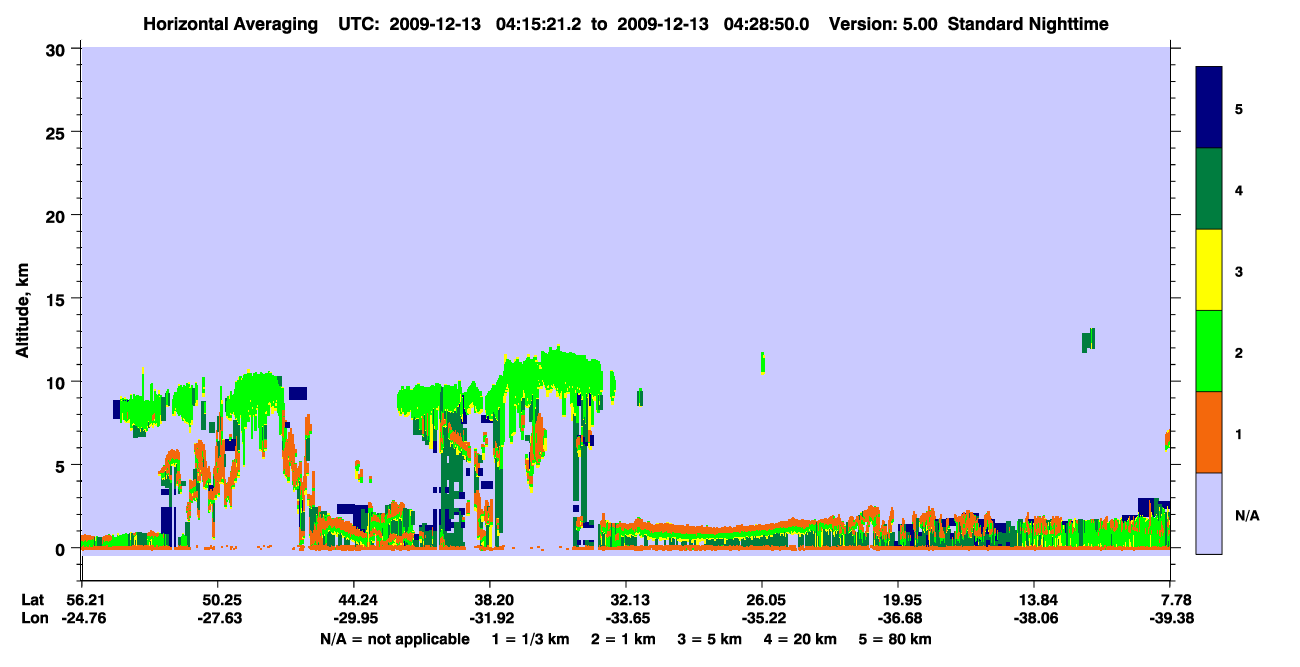Click the "Lat" row label
The image size is (1300, 667).
point(32,600)
